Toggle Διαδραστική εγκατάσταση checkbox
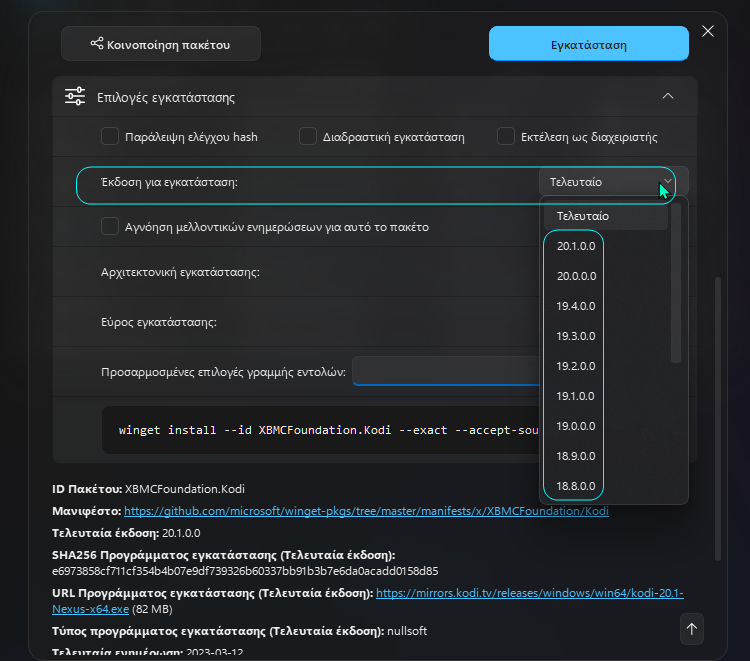Screen dimensions: 750x661 [308, 136]
